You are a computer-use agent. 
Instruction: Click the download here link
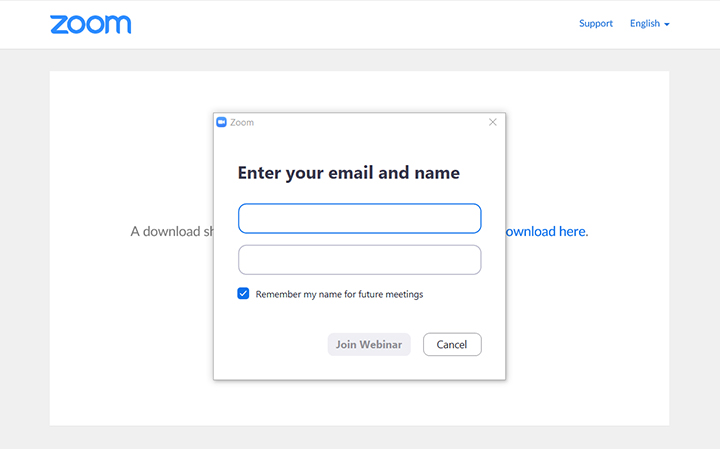[x=546, y=231]
